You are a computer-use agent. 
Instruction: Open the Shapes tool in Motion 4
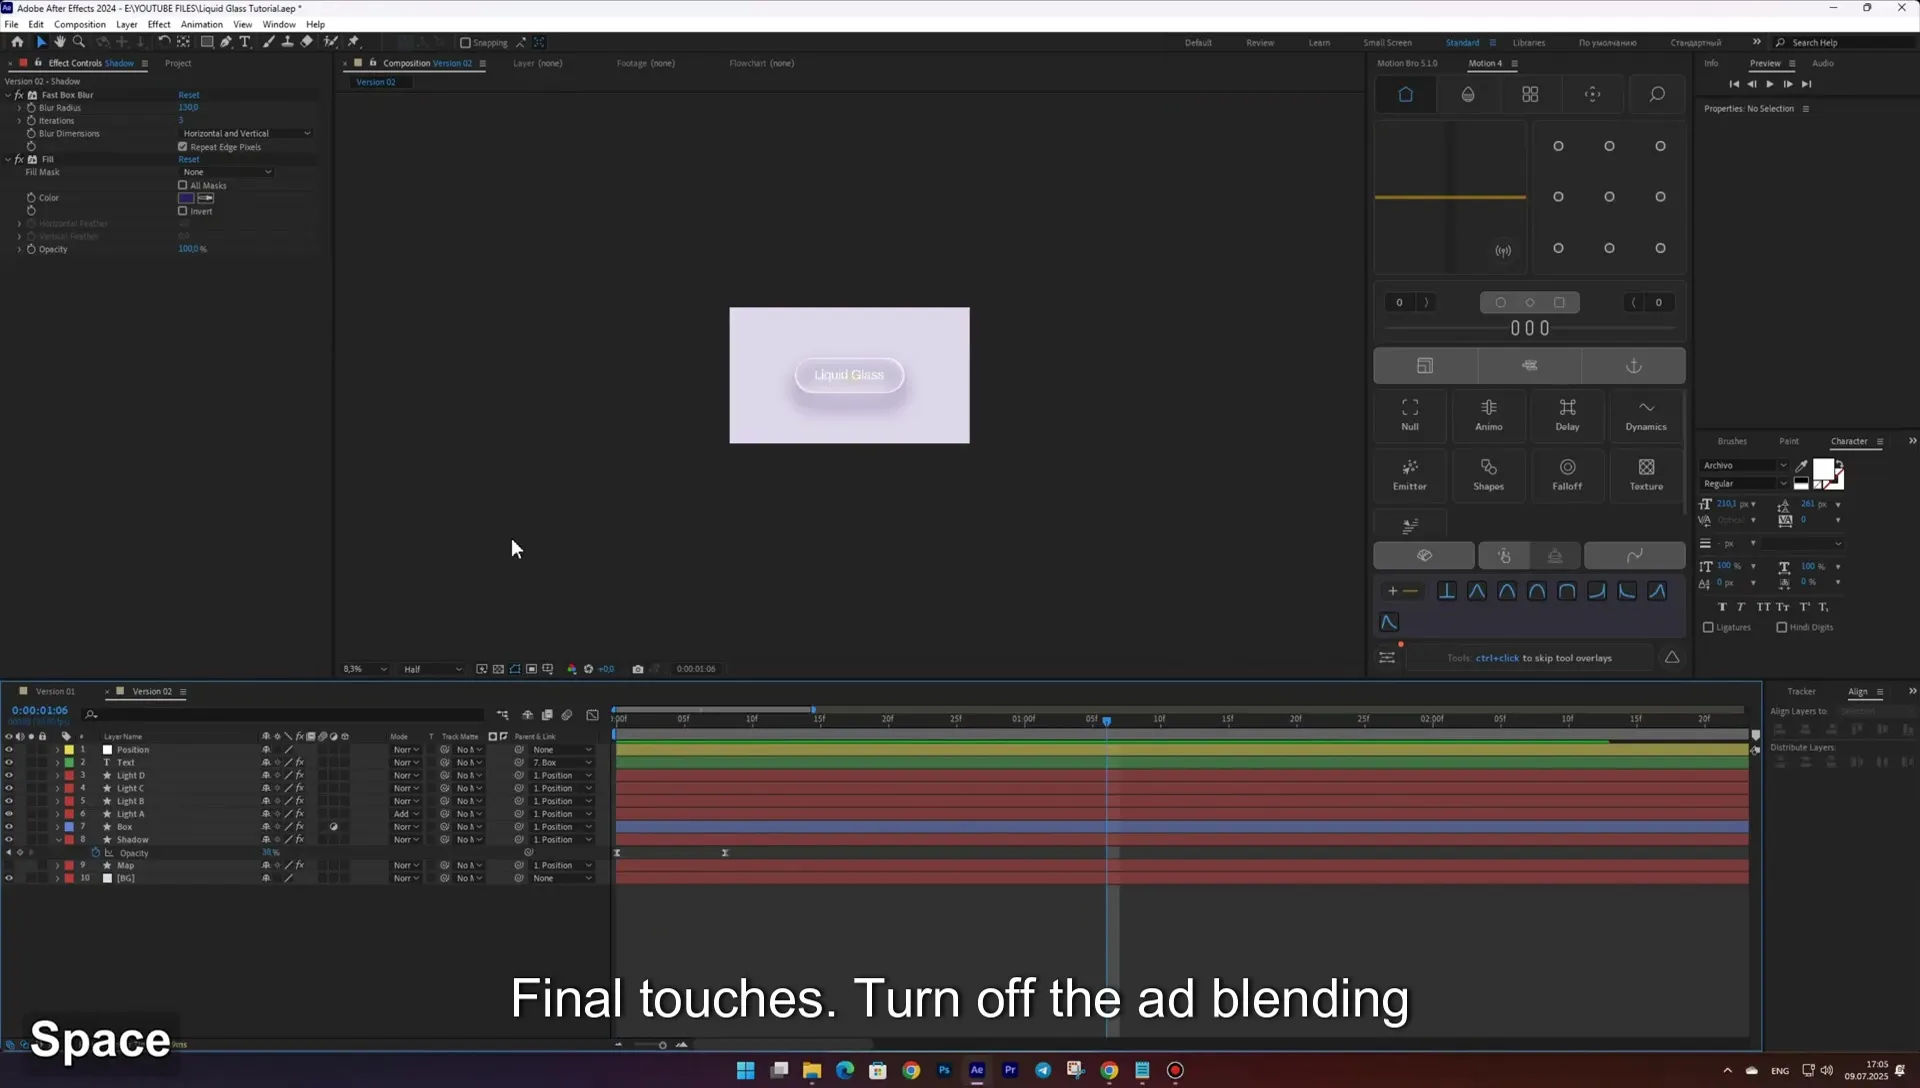(x=1489, y=475)
